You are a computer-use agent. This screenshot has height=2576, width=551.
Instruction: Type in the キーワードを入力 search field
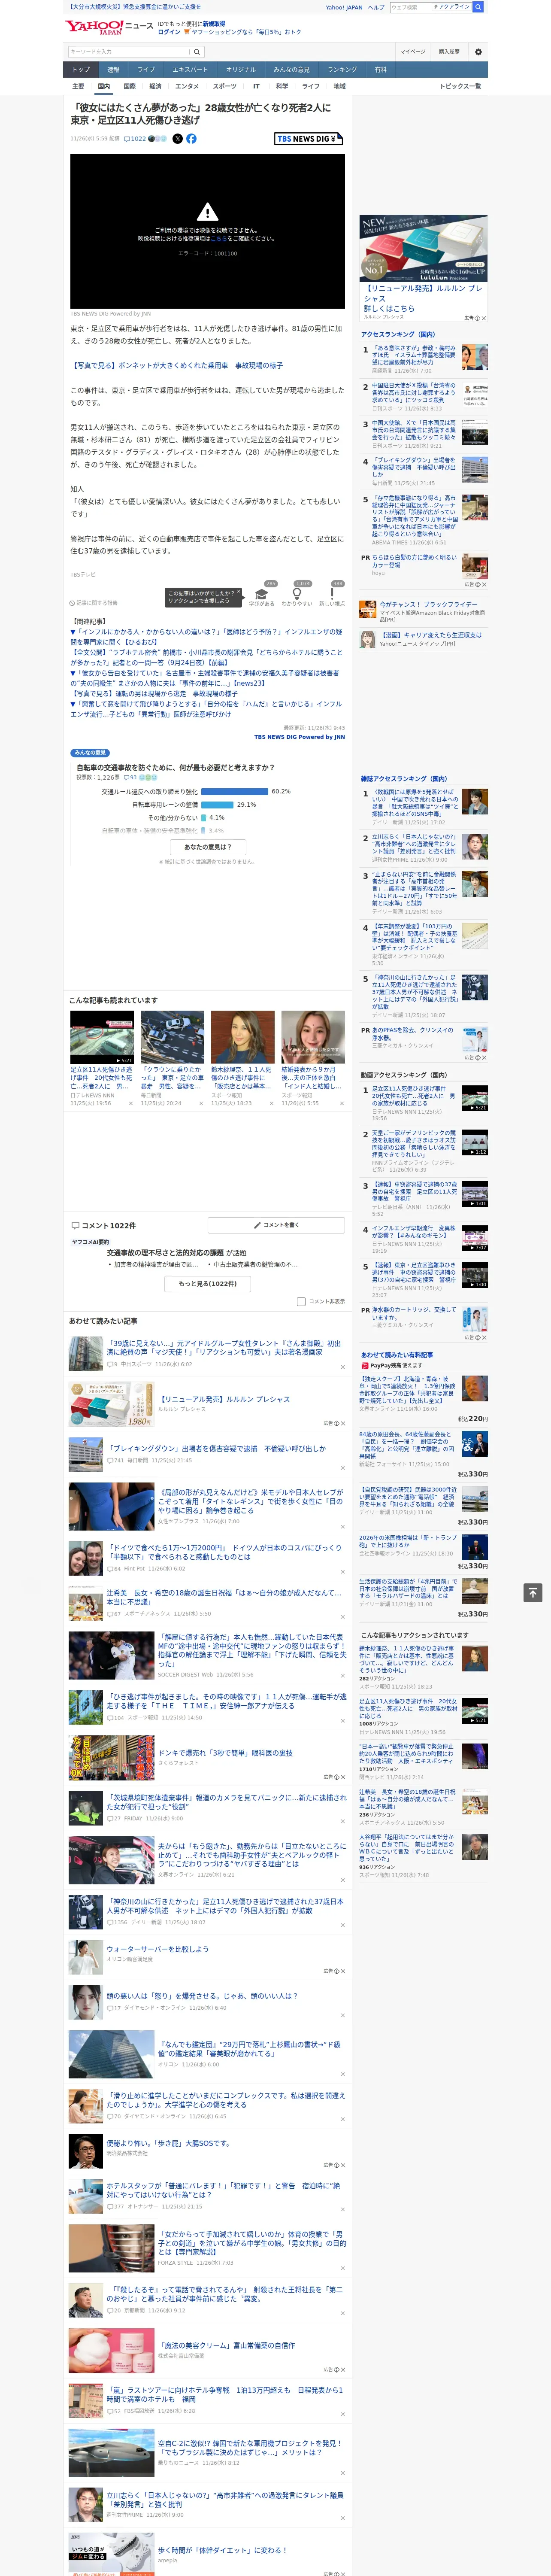pos(128,51)
